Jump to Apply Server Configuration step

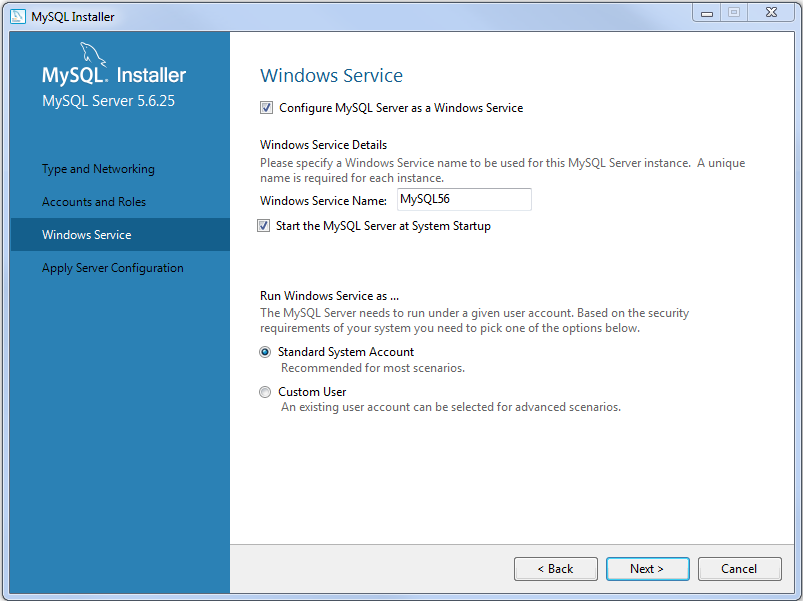[x=113, y=268]
